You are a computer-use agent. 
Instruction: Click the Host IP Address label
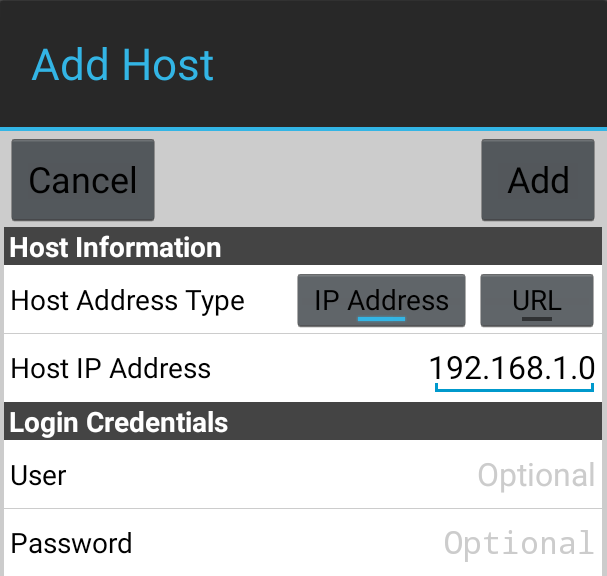pyautogui.click(x=111, y=369)
